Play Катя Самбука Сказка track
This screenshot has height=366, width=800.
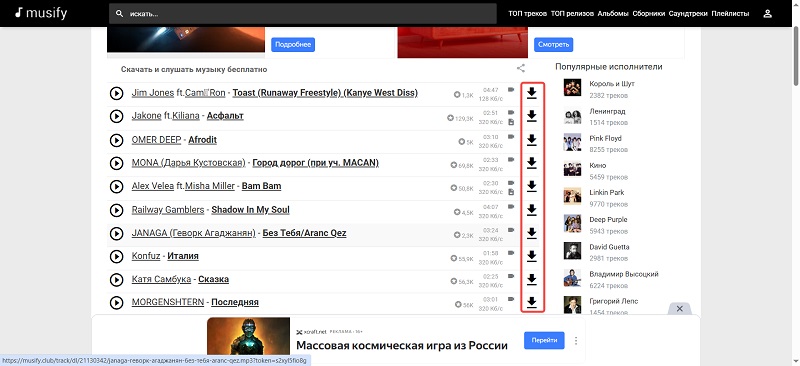pyautogui.click(x=116, y=280)
